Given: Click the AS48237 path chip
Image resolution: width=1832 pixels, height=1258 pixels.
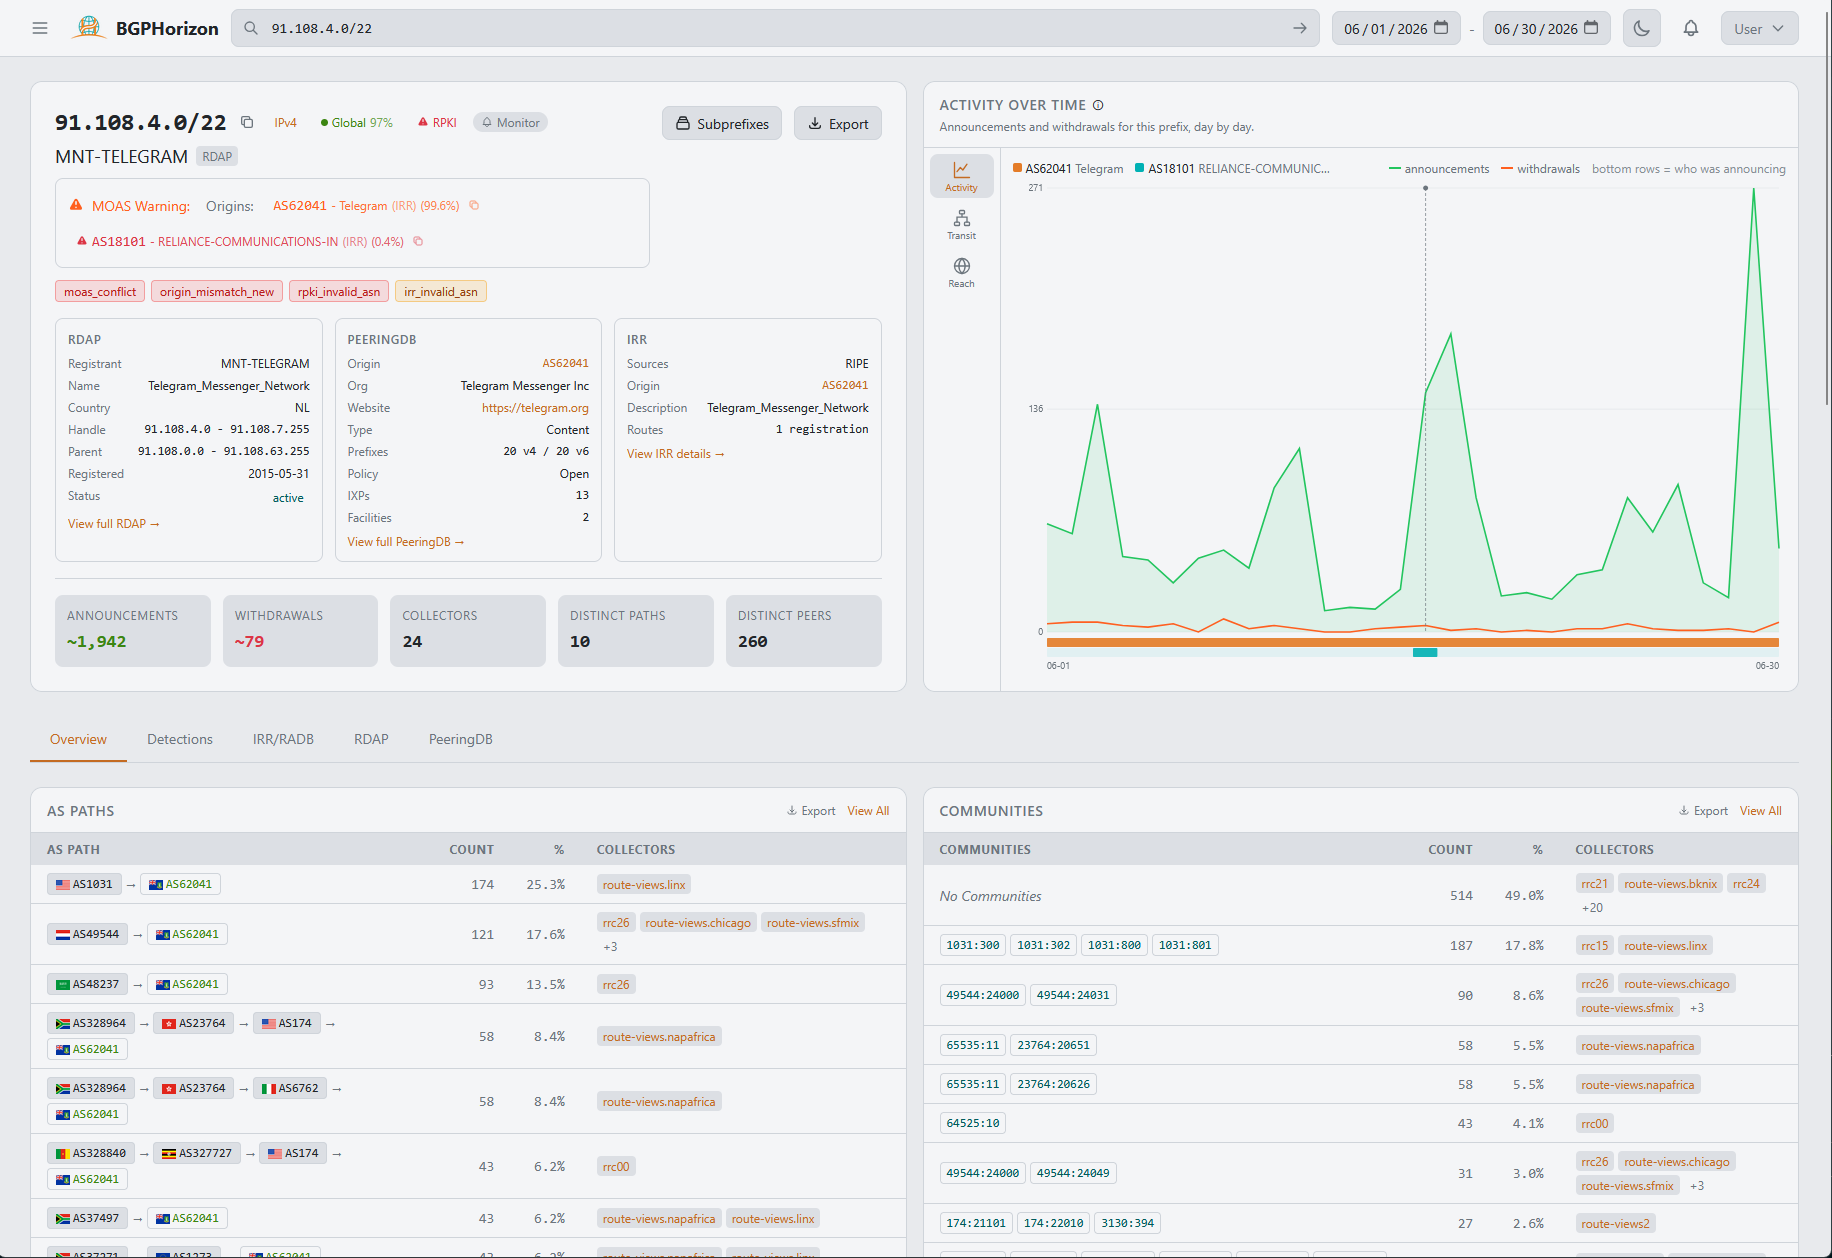Looking at the screenshot, I should pos(87,984).
